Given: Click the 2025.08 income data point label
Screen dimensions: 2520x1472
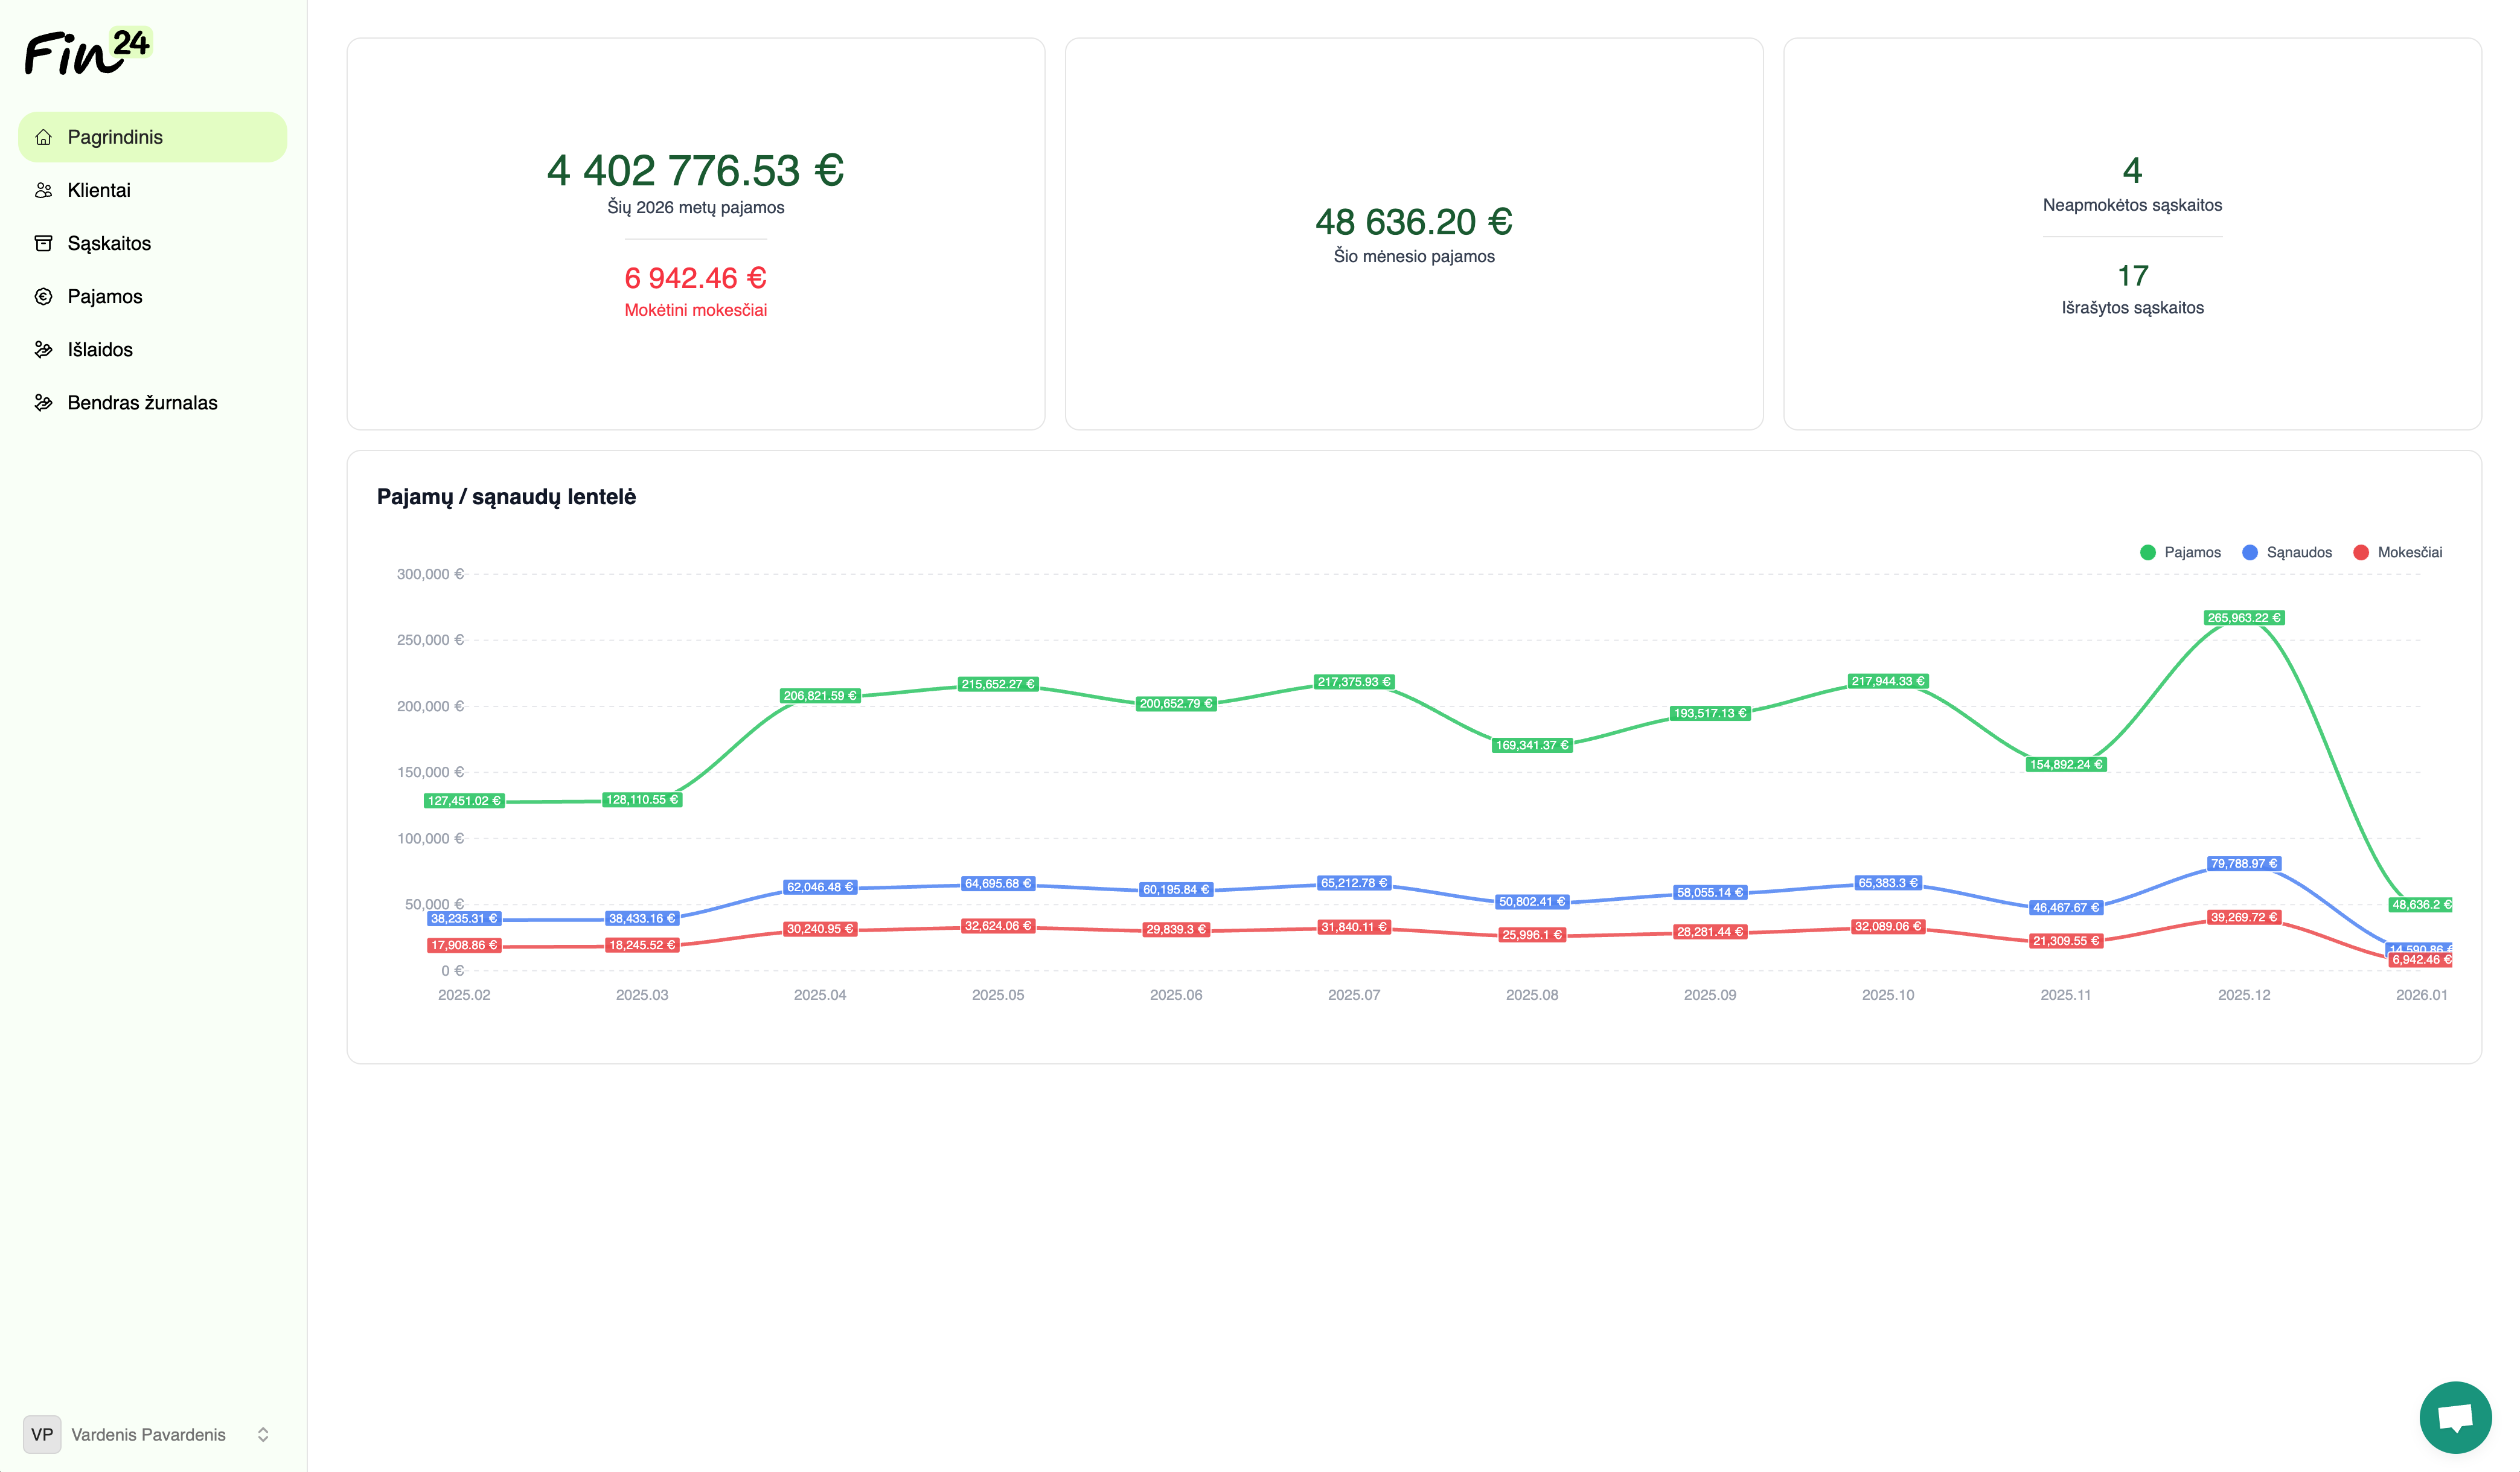Looking at the screenshot, I should pos(1531,745).
